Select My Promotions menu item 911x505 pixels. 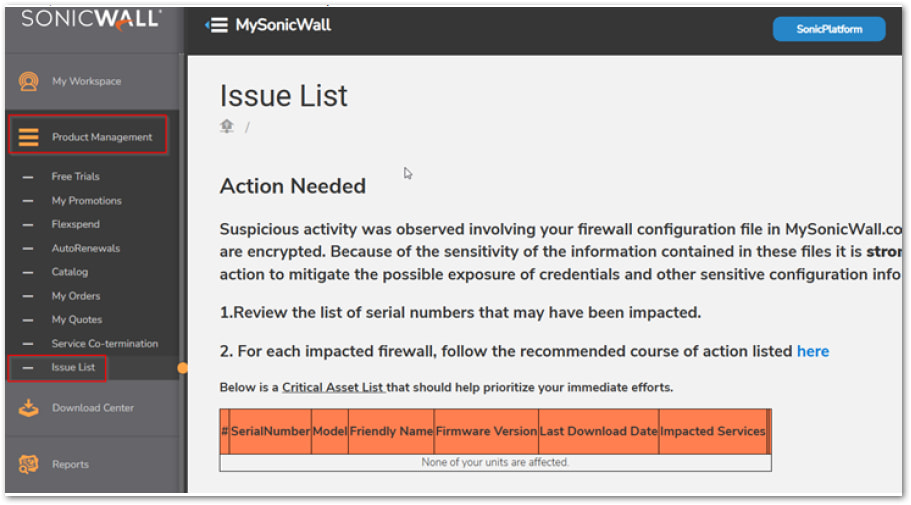pyautogui.click(x=86, y=200)
